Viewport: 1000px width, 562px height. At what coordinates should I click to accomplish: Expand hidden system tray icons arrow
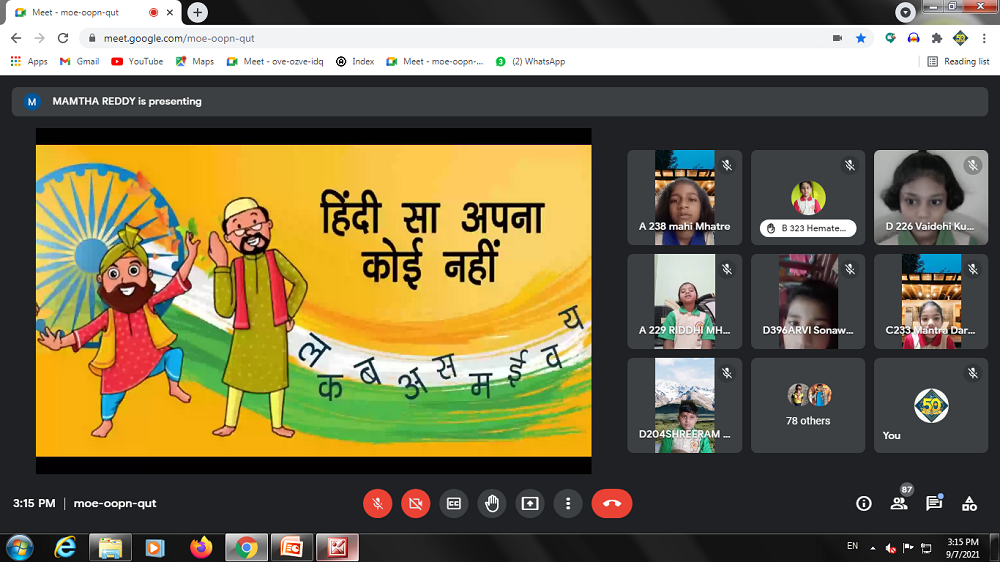pyautogui.click(x=873, y=548)
